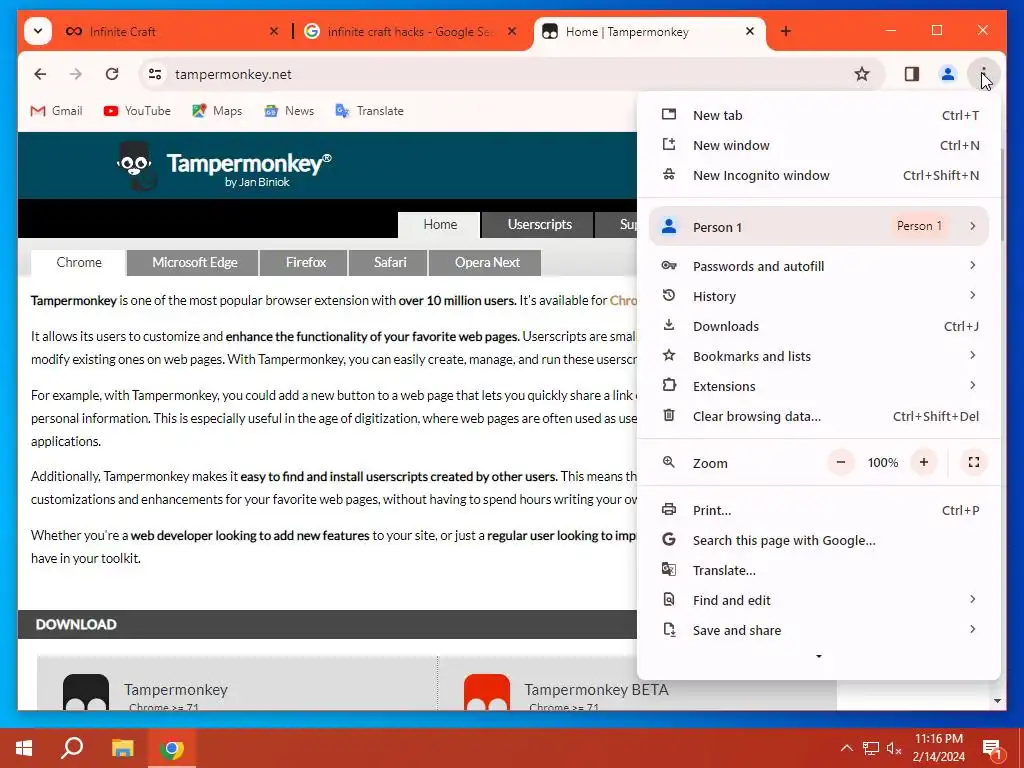This screenshot has width=1024, height=768.
Task: Reload the Tampermonkey page
Action: 112,74
